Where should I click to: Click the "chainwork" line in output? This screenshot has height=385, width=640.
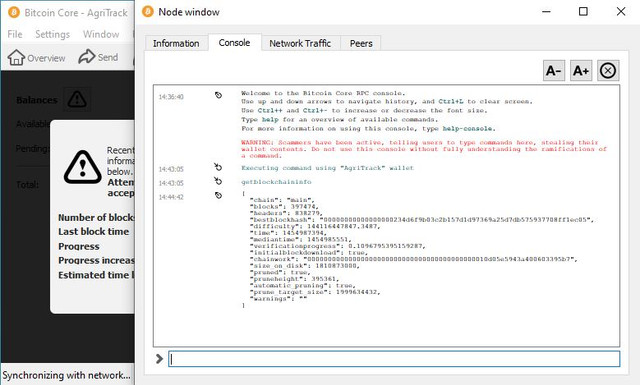click(x=413, y=259)
